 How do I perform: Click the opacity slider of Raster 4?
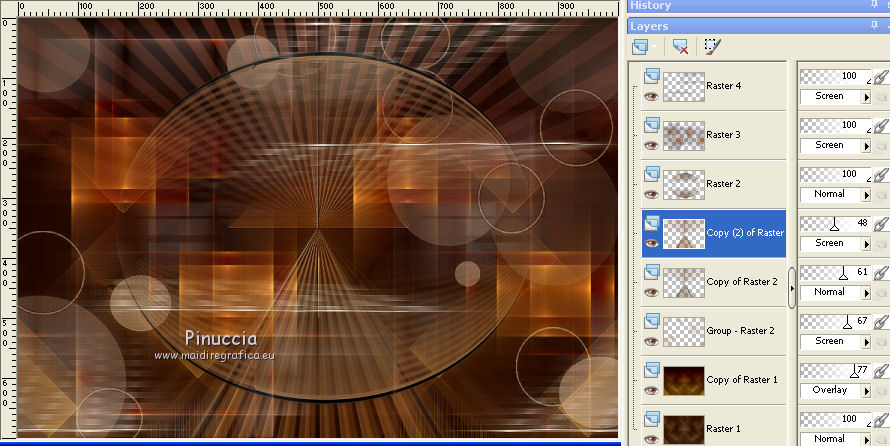(x=836, y=77)
